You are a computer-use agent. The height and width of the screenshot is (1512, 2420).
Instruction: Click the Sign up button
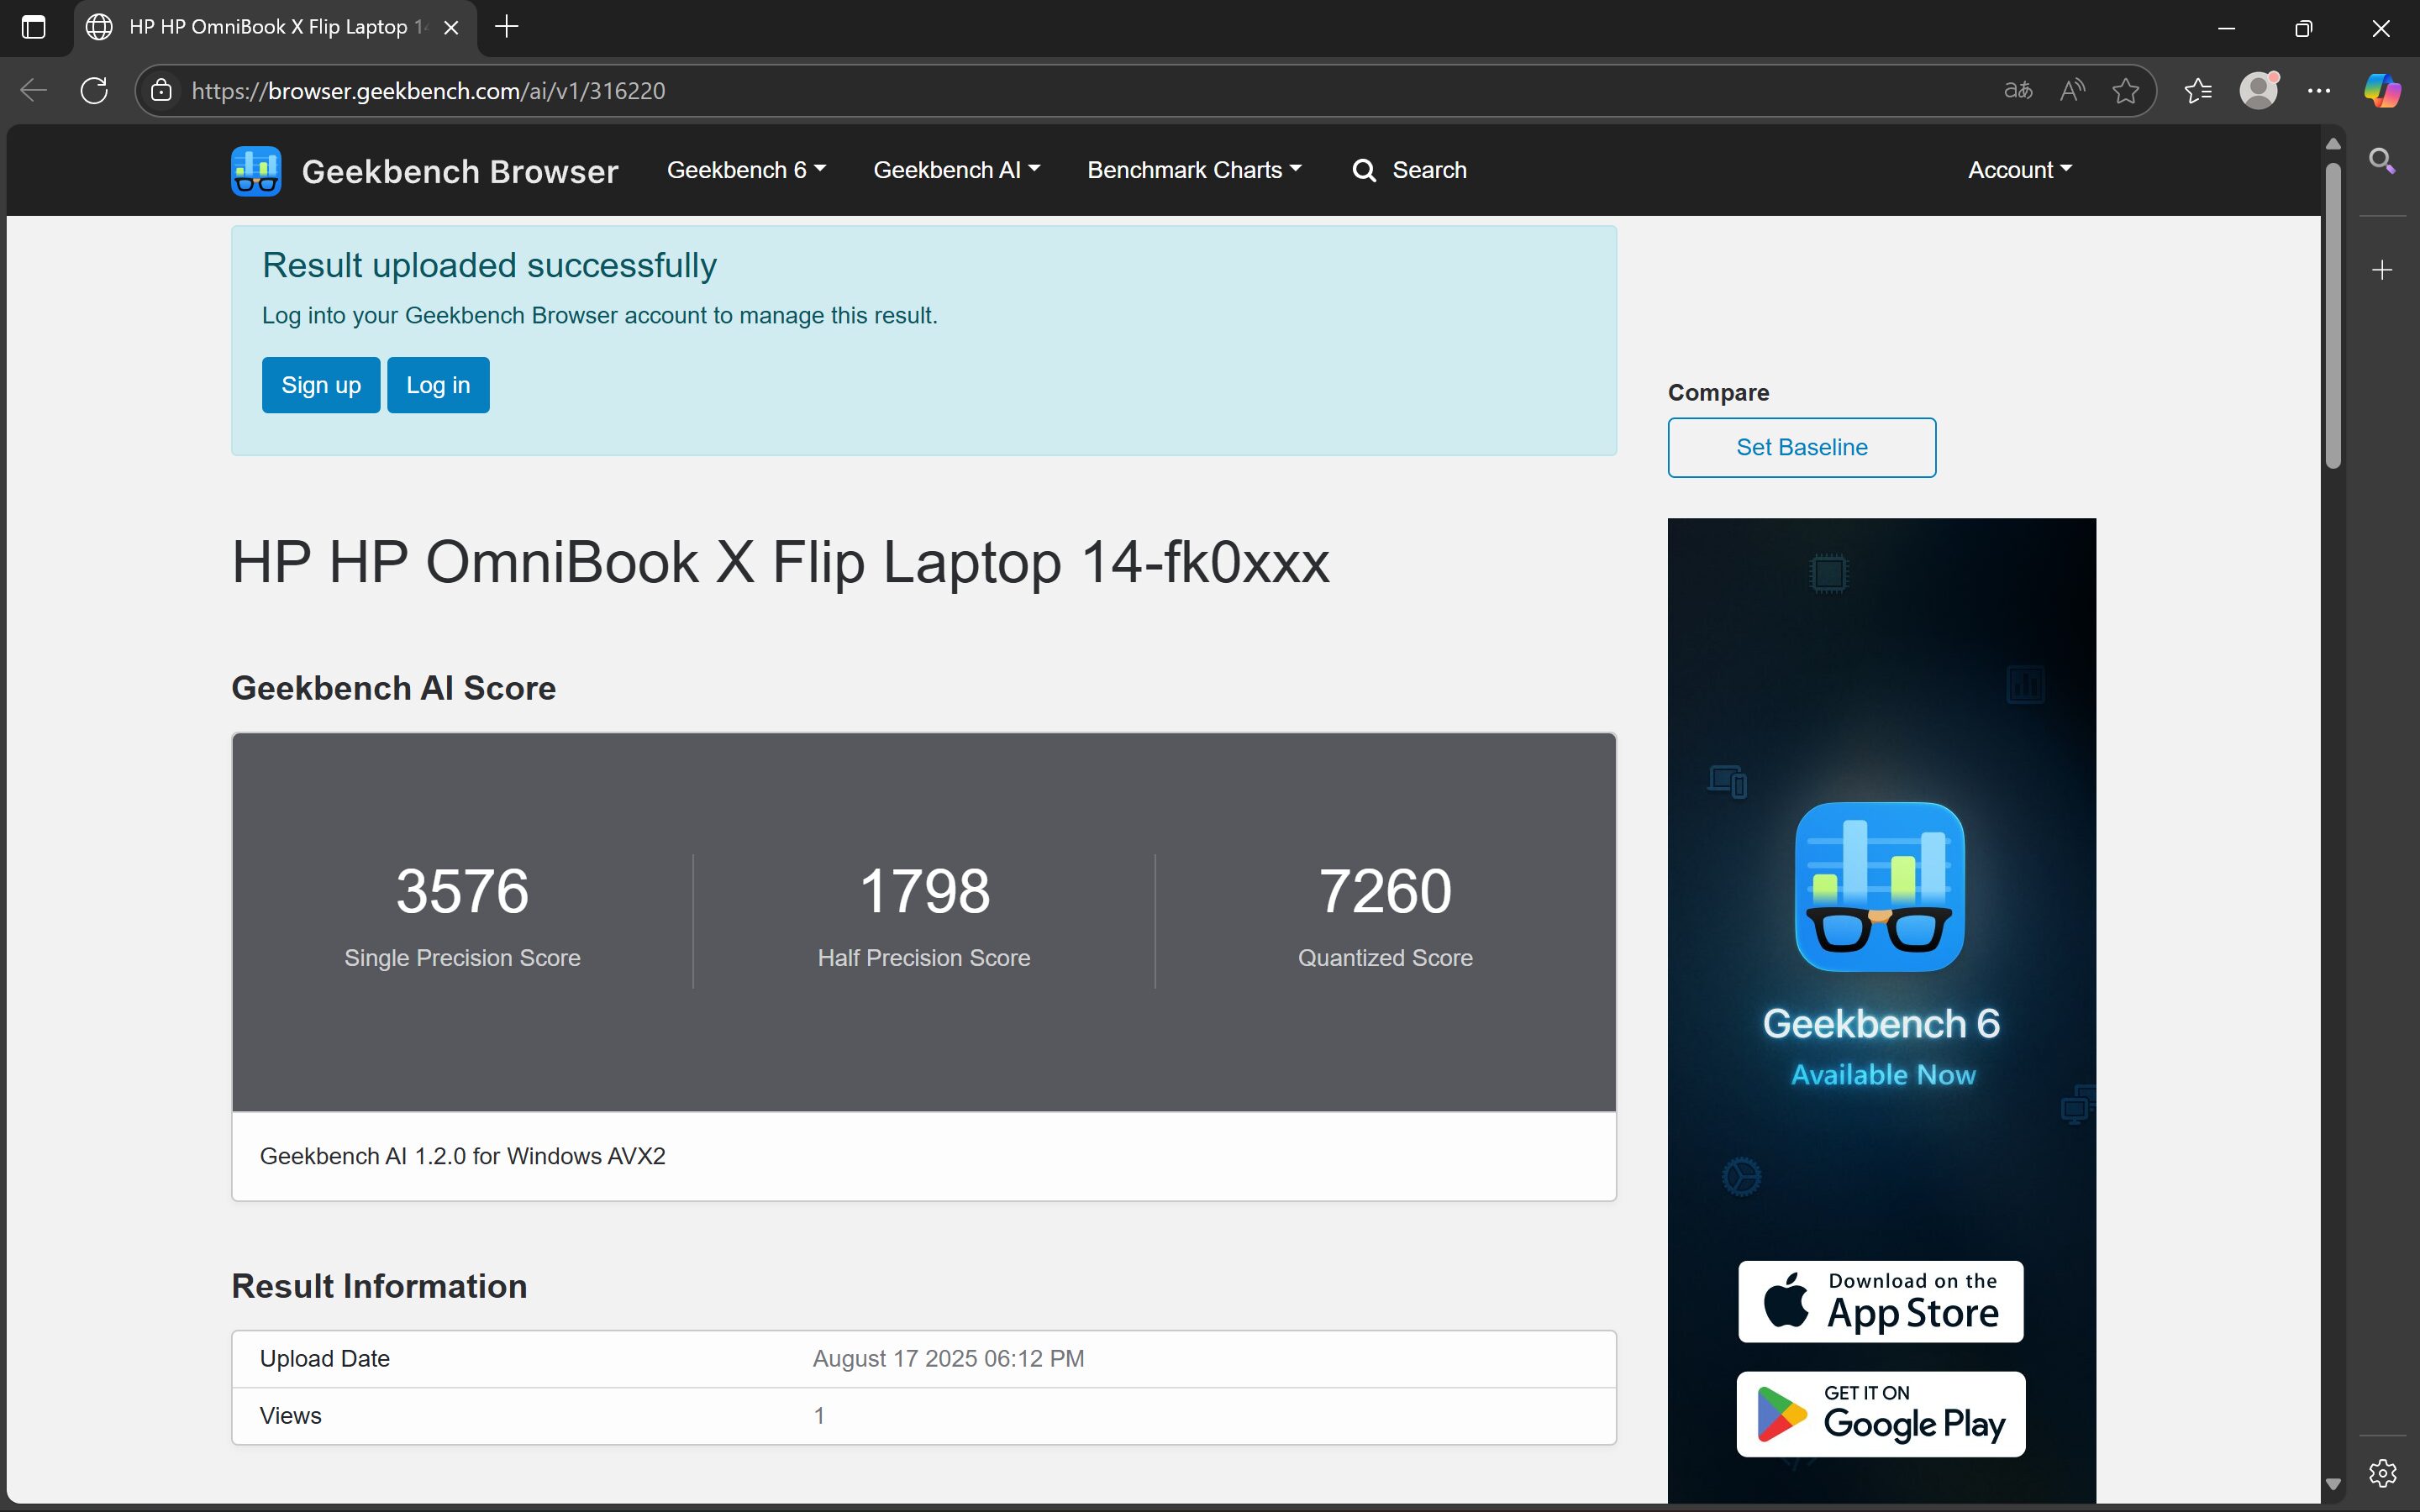pos(321,385)
